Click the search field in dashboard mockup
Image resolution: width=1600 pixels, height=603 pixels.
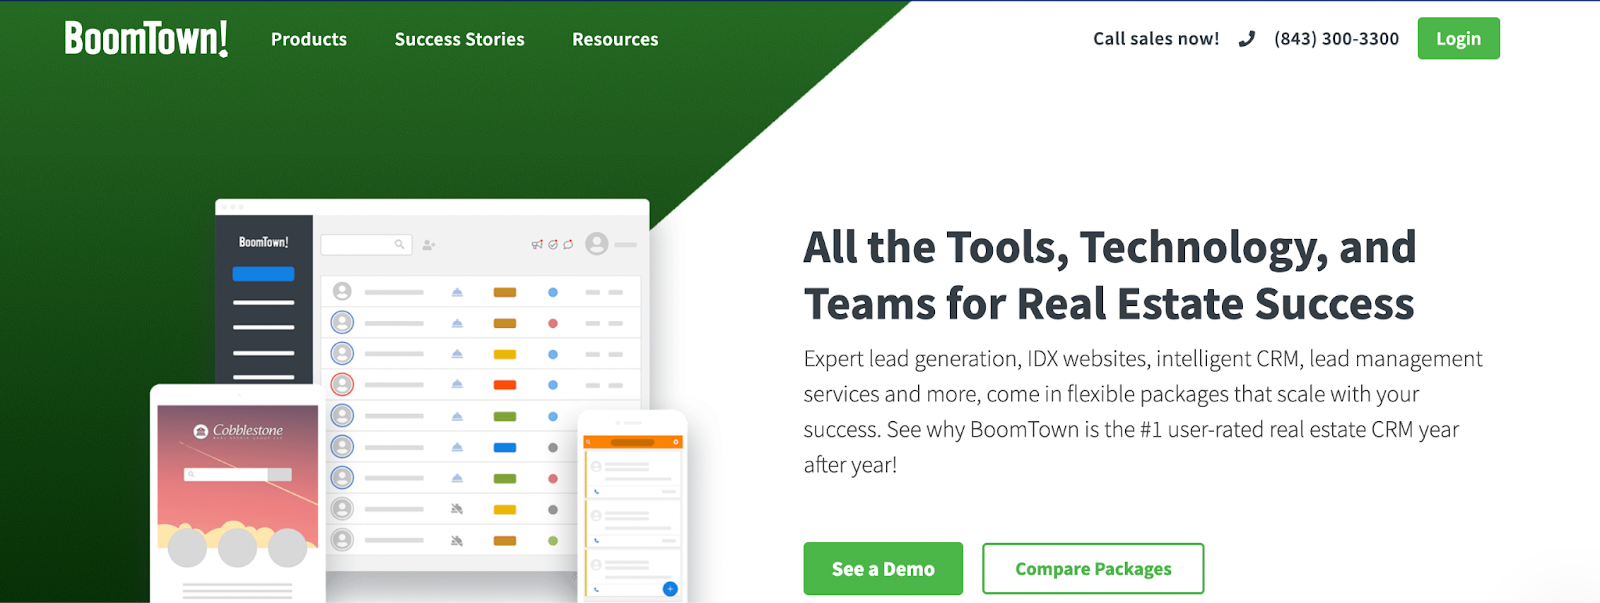click(x=366, y=244)
